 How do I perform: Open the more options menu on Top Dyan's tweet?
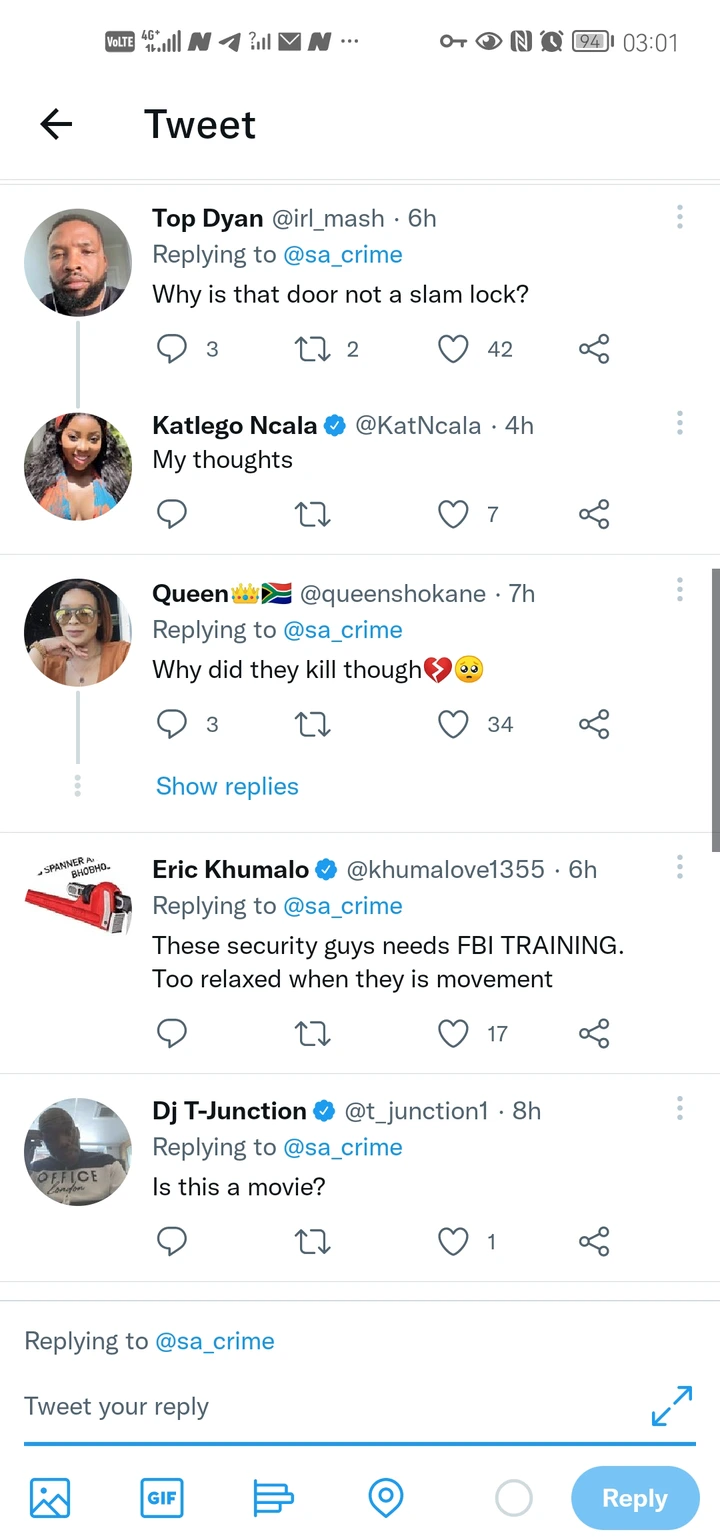[x=680, y=217]
